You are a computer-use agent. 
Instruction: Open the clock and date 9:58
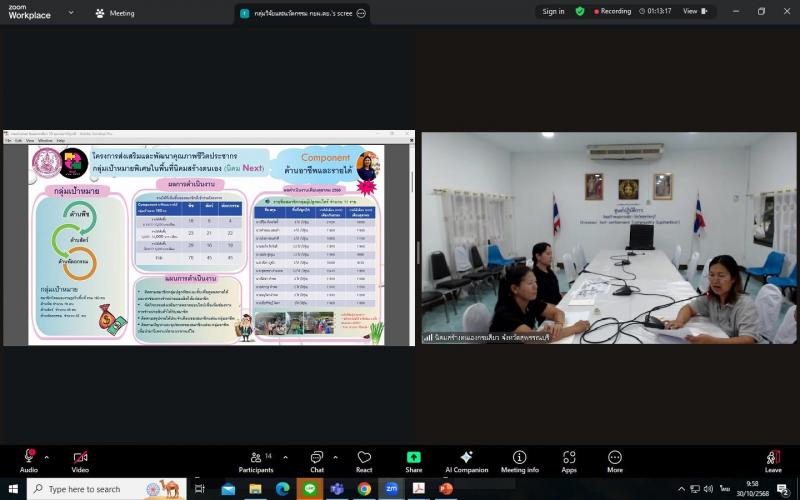tap(752, 489)
